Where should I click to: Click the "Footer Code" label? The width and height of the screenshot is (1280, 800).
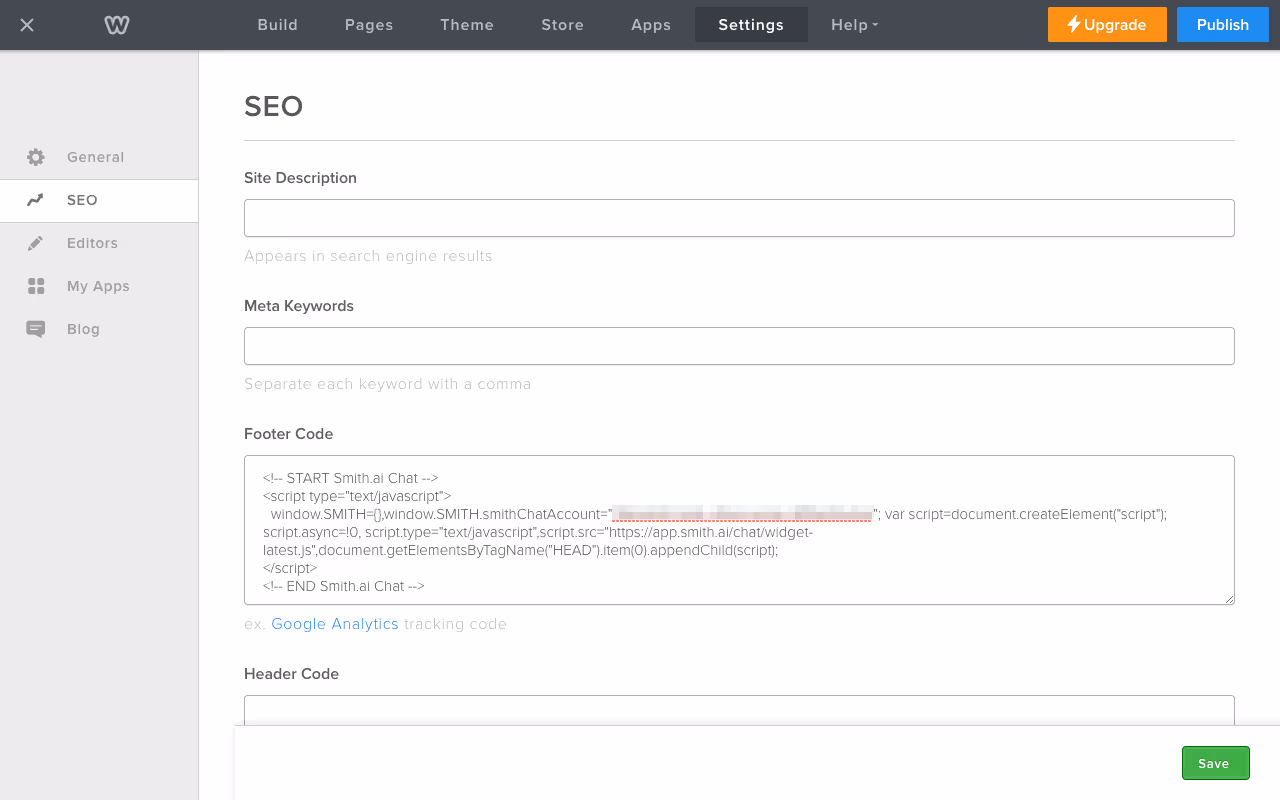[288, 434]
